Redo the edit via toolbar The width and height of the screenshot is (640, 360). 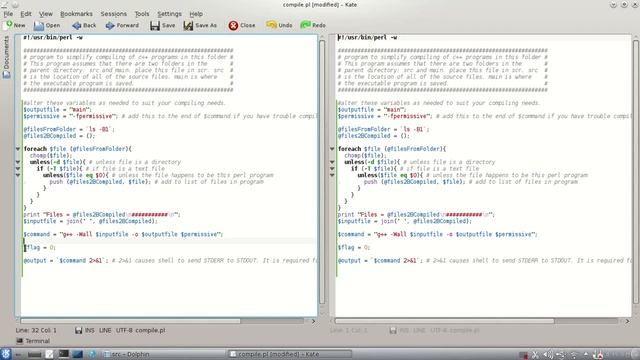click(x=305, y=25)
